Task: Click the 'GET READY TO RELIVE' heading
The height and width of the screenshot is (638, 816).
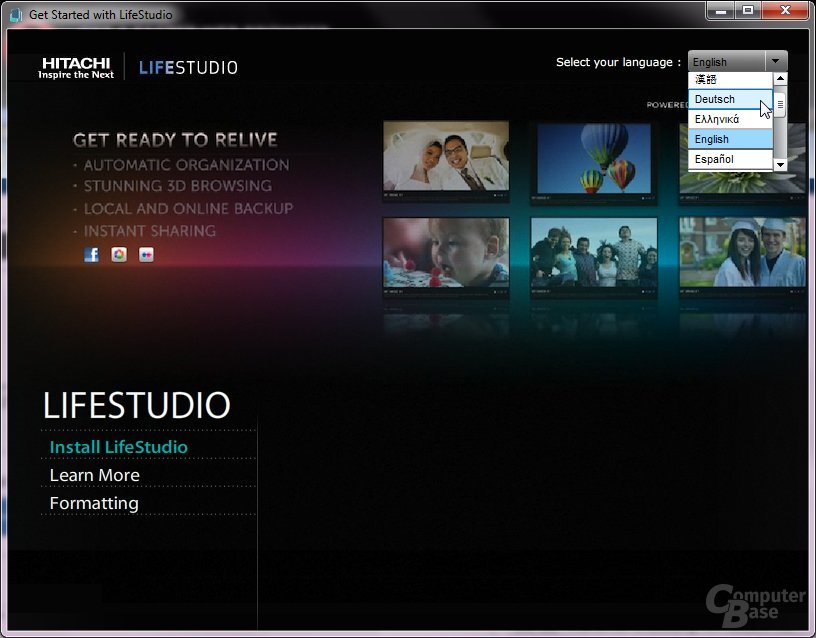Action: 175,140
